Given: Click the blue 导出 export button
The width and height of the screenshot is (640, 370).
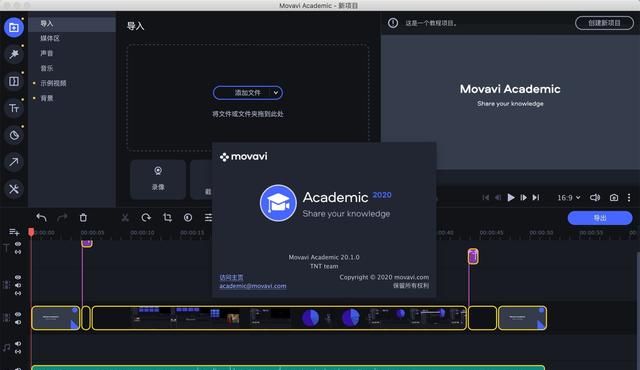Looking at the screenshot, I should [600, 218].
